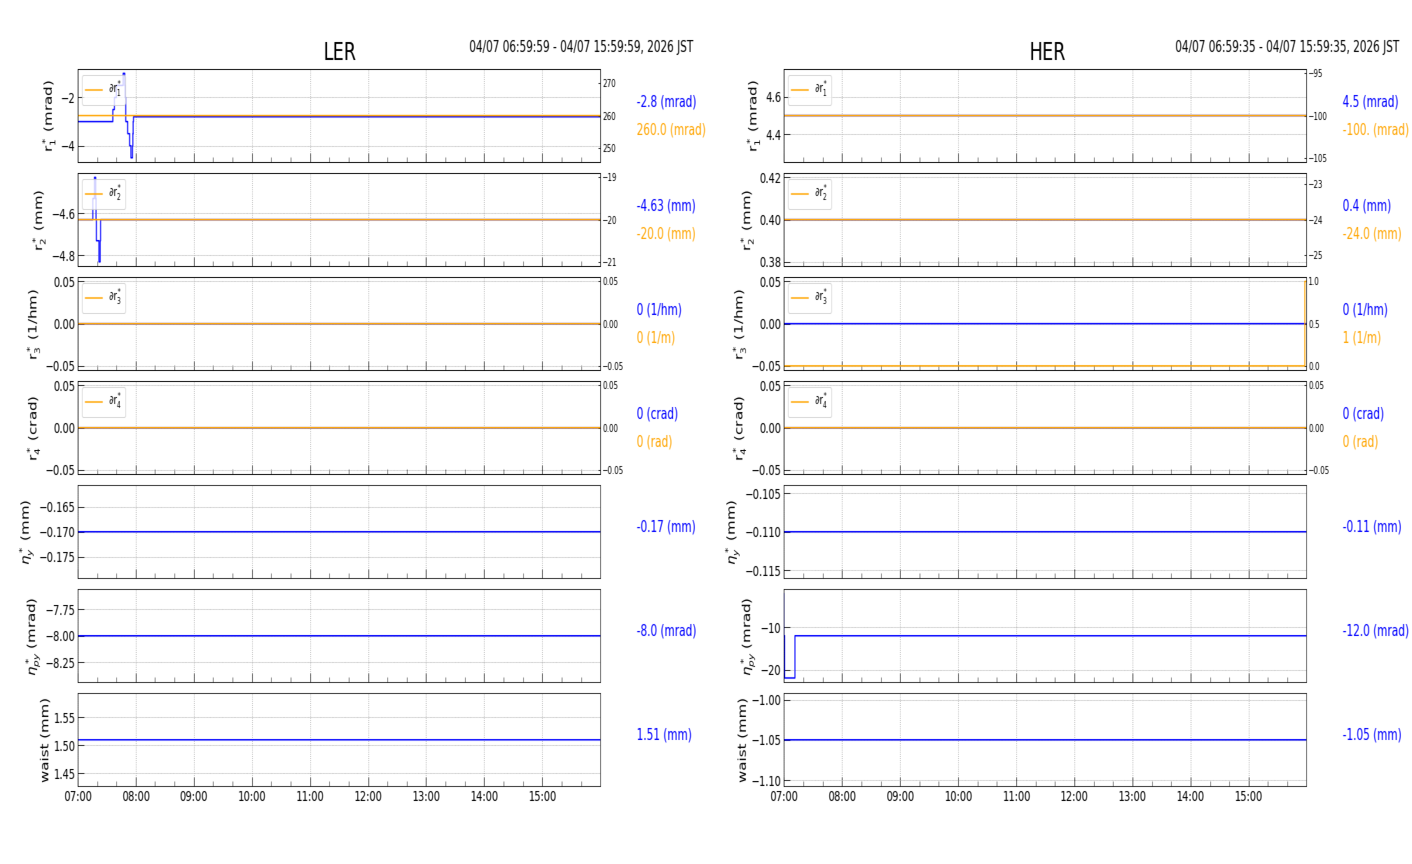Click the LER value -4.63 (mm)
The height and width of the screenshot is (864, 1412).
(666, 206)
